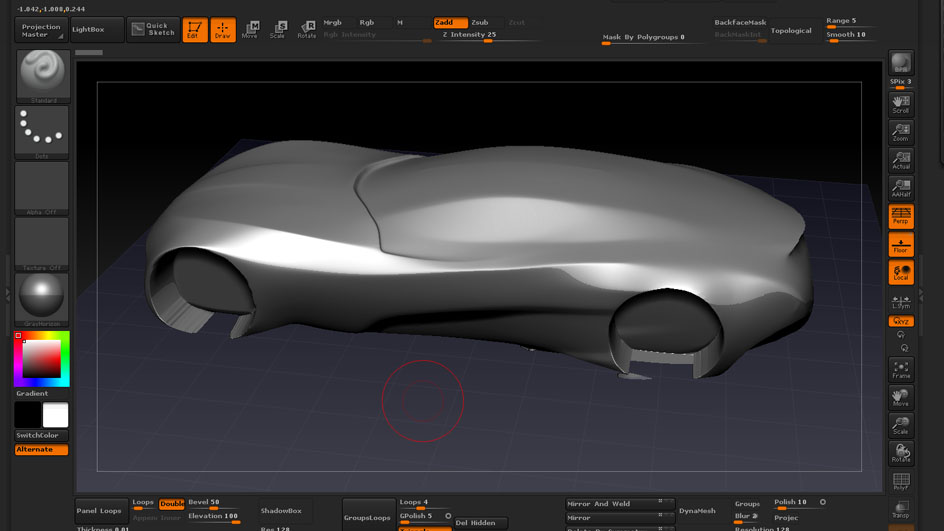Click Panel Loops button
Image resolution: width=944 pixels, height=531 pixels.
[101, 511]
